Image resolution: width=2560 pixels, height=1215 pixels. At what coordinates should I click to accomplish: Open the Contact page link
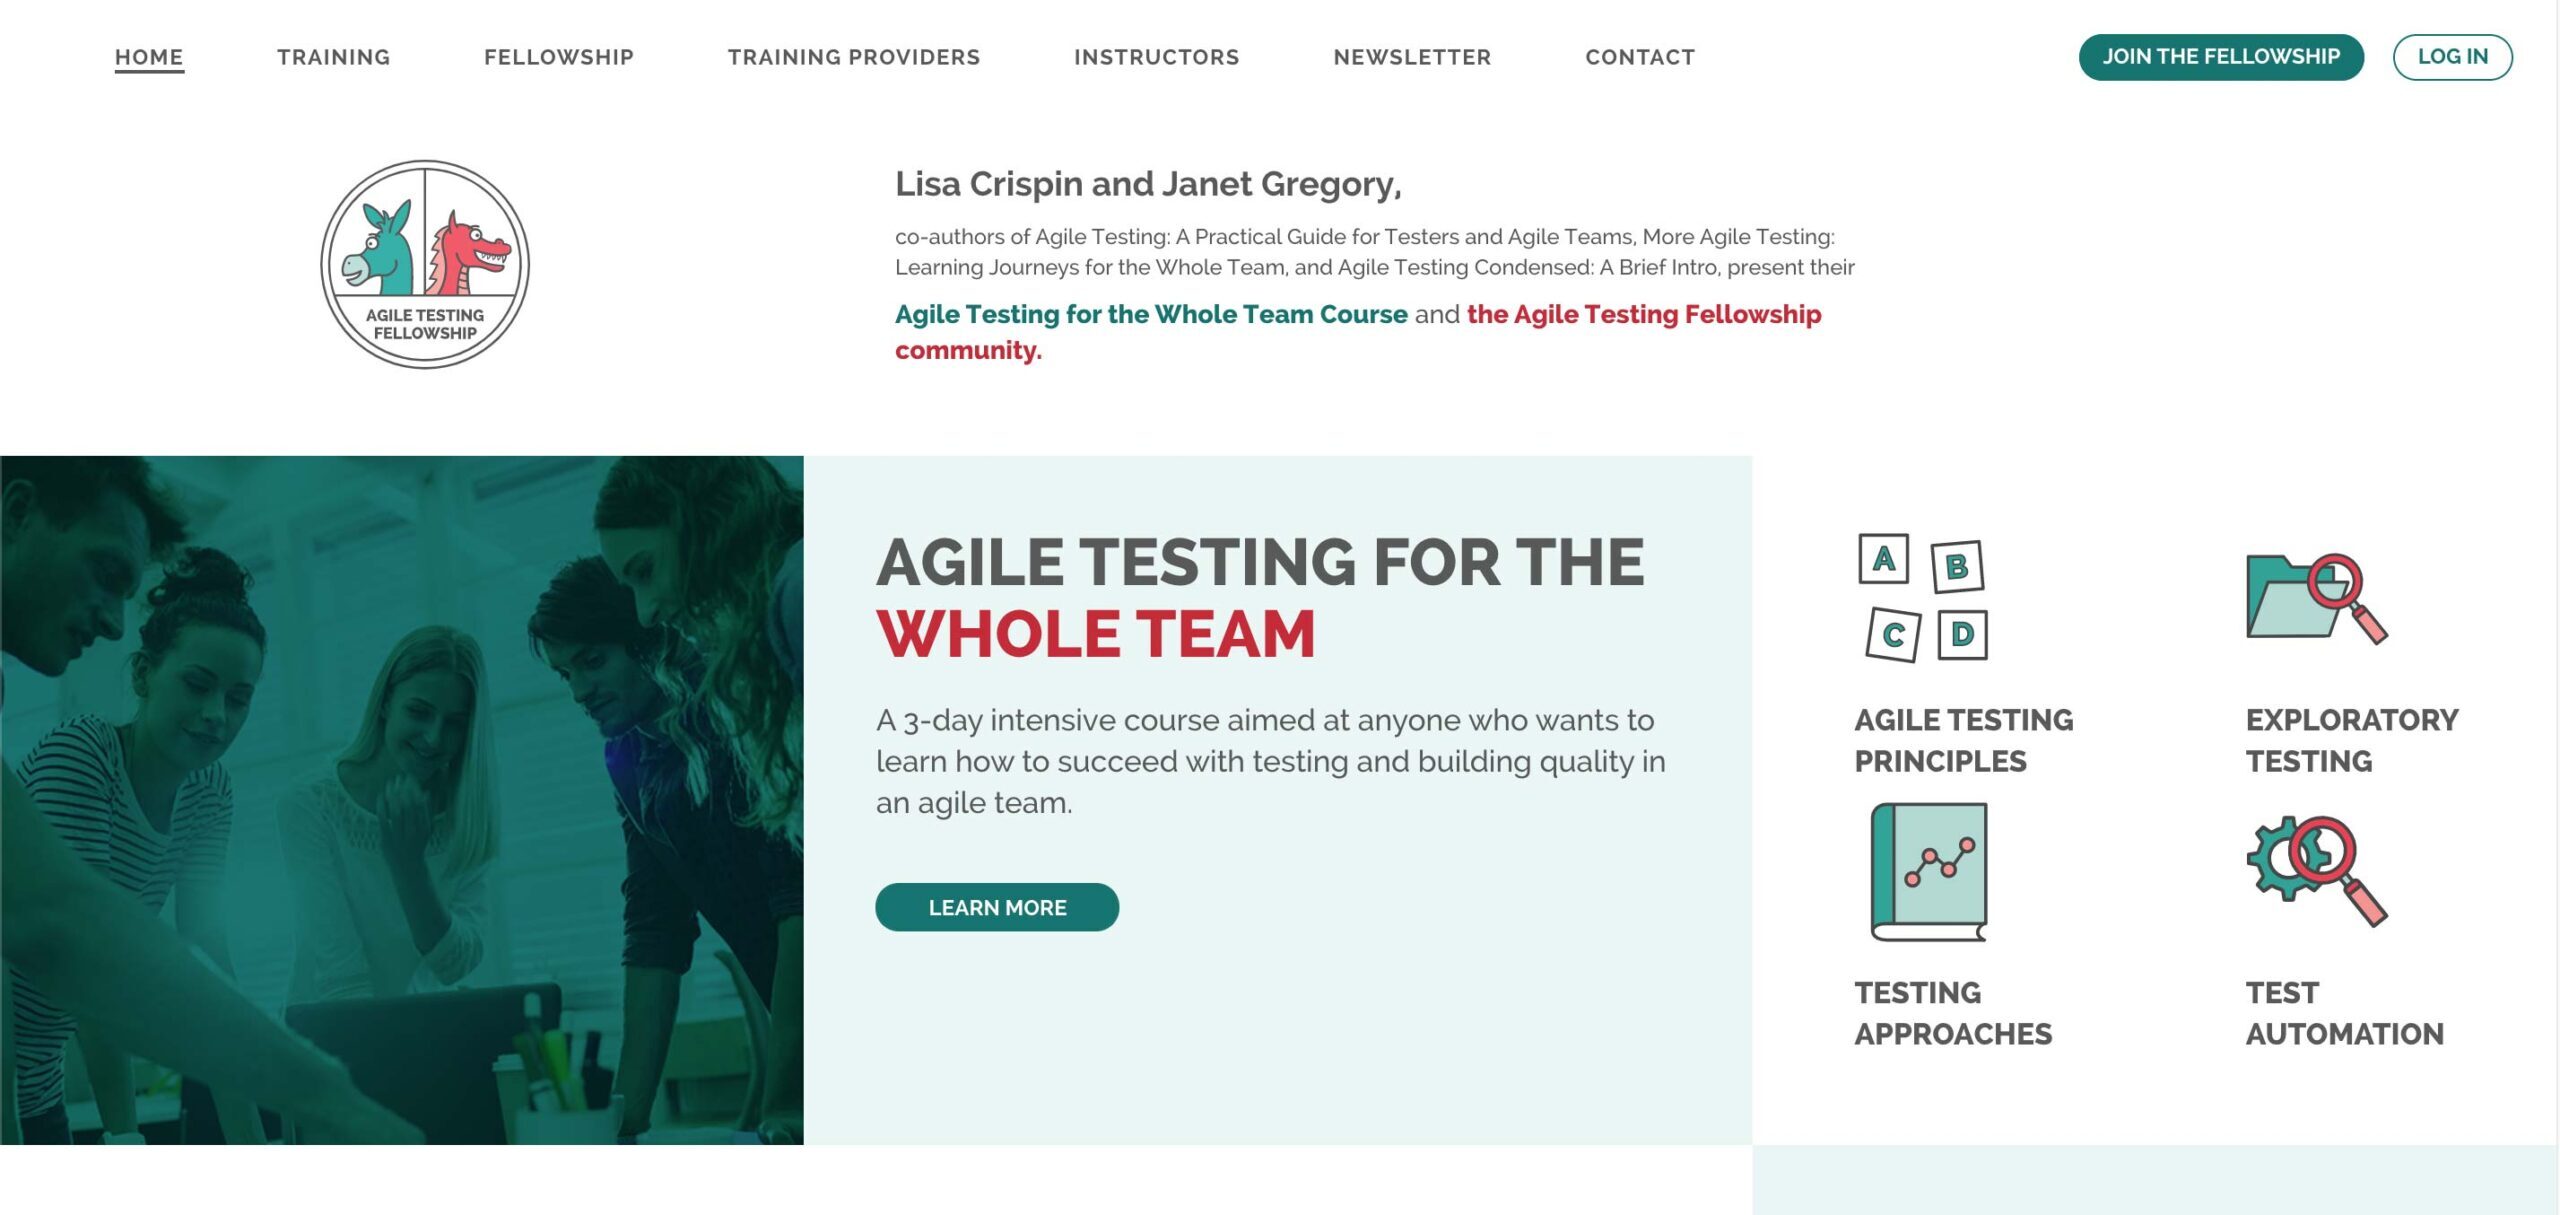pos(1640,57)
